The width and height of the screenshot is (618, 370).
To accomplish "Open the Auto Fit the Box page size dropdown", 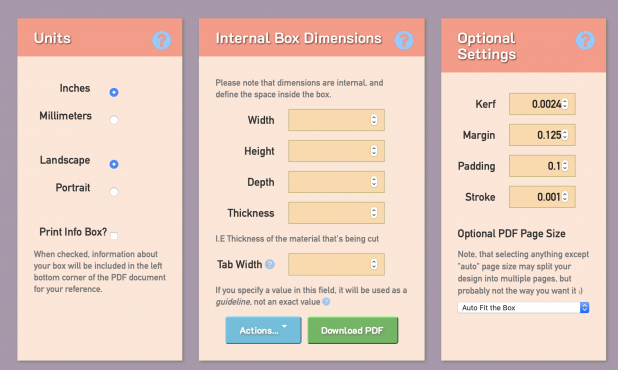I will pos(523,307).
